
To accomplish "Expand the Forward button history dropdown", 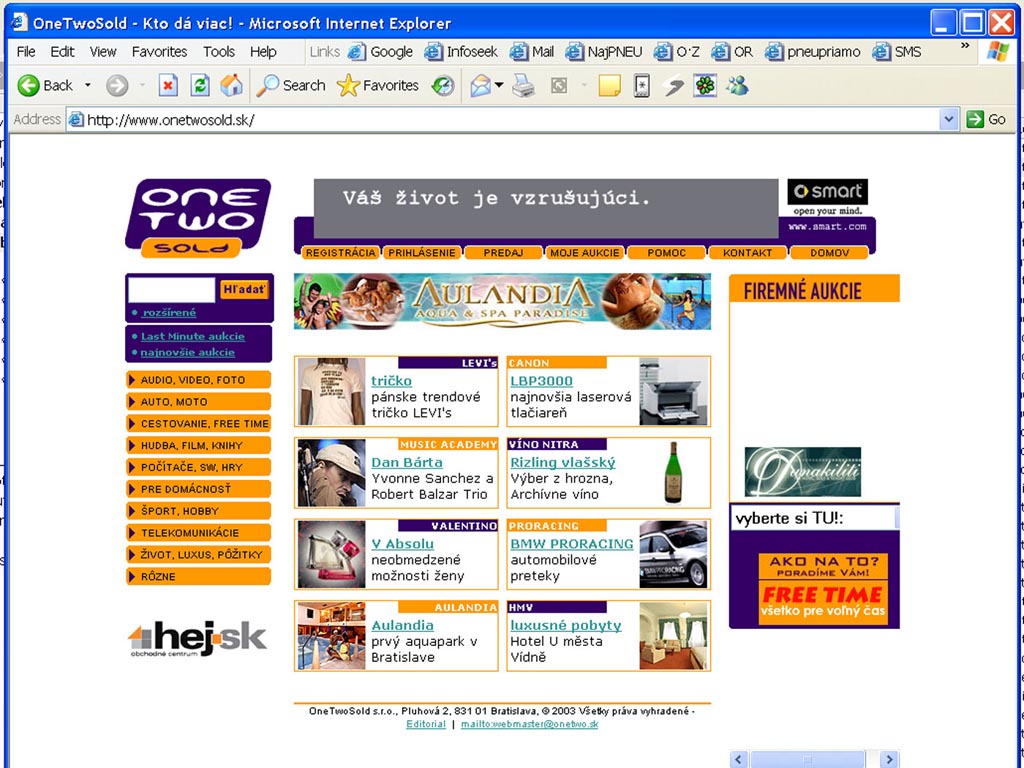I will (x=142, y=86).
